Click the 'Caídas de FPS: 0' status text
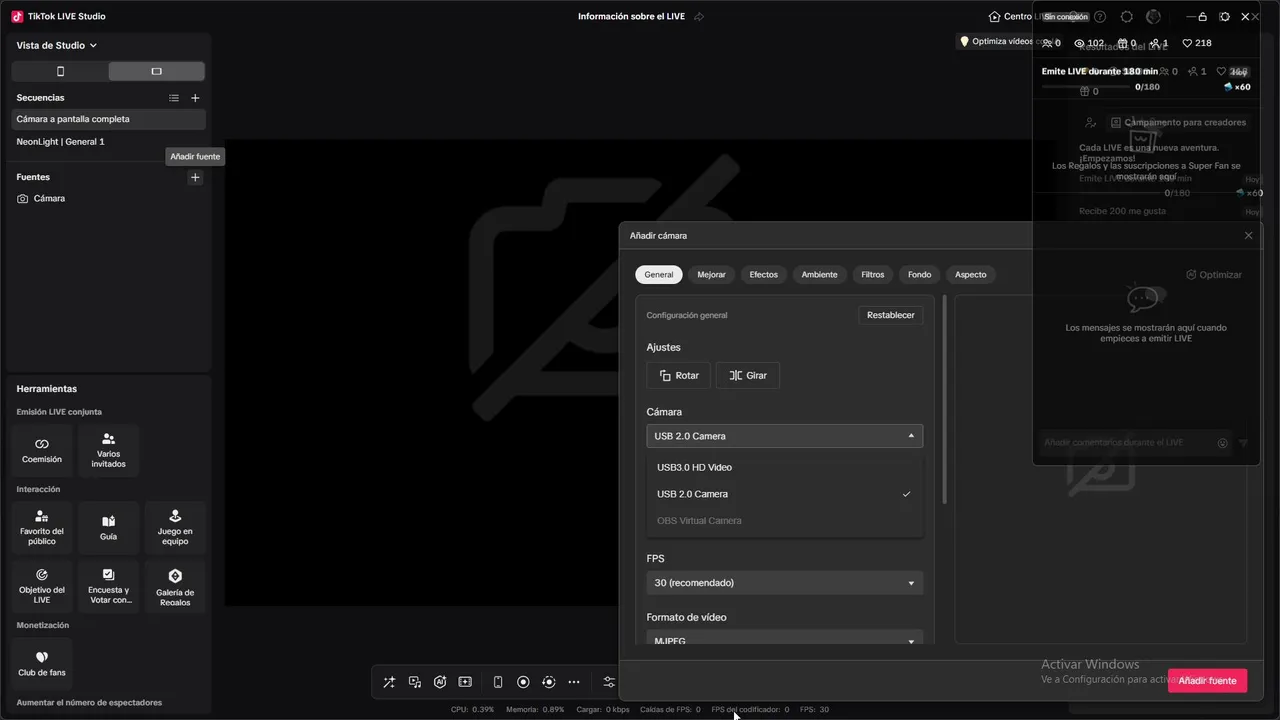 click(x=670, y=710)
